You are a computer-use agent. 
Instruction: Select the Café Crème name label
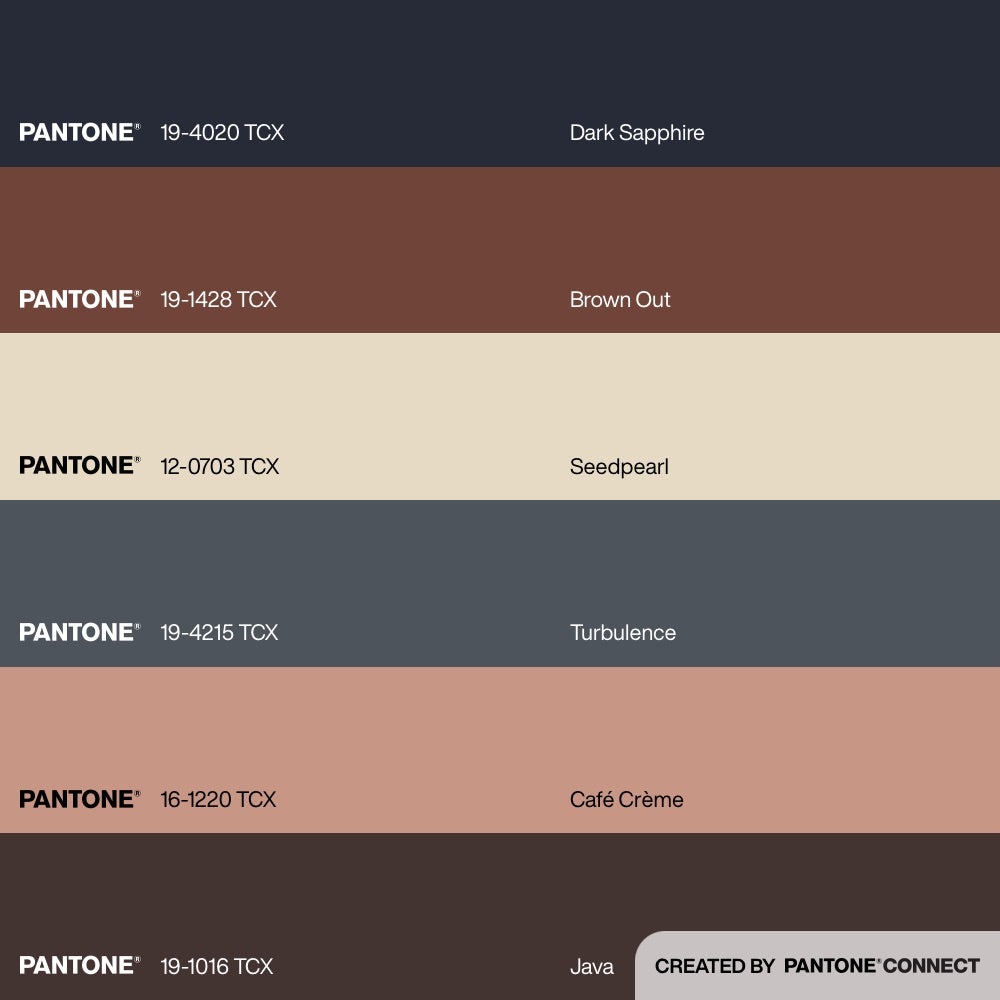point(627,799)
